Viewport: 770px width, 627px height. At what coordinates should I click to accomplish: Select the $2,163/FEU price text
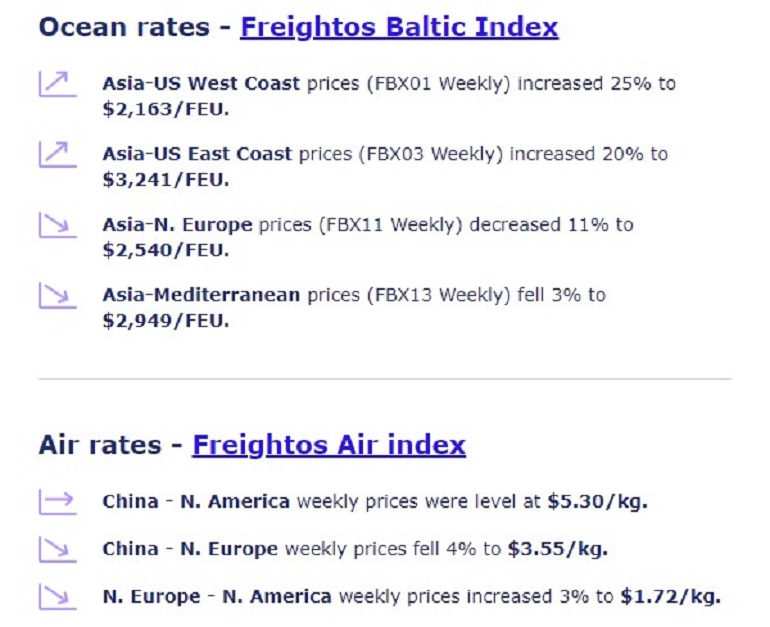click(166, 109)
